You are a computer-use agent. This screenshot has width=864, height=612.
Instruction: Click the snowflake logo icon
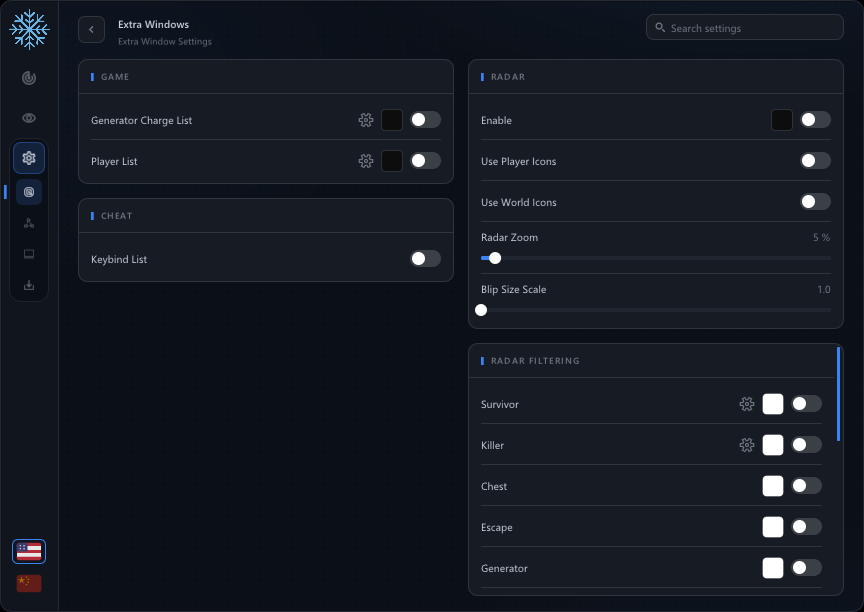point(29,29)
